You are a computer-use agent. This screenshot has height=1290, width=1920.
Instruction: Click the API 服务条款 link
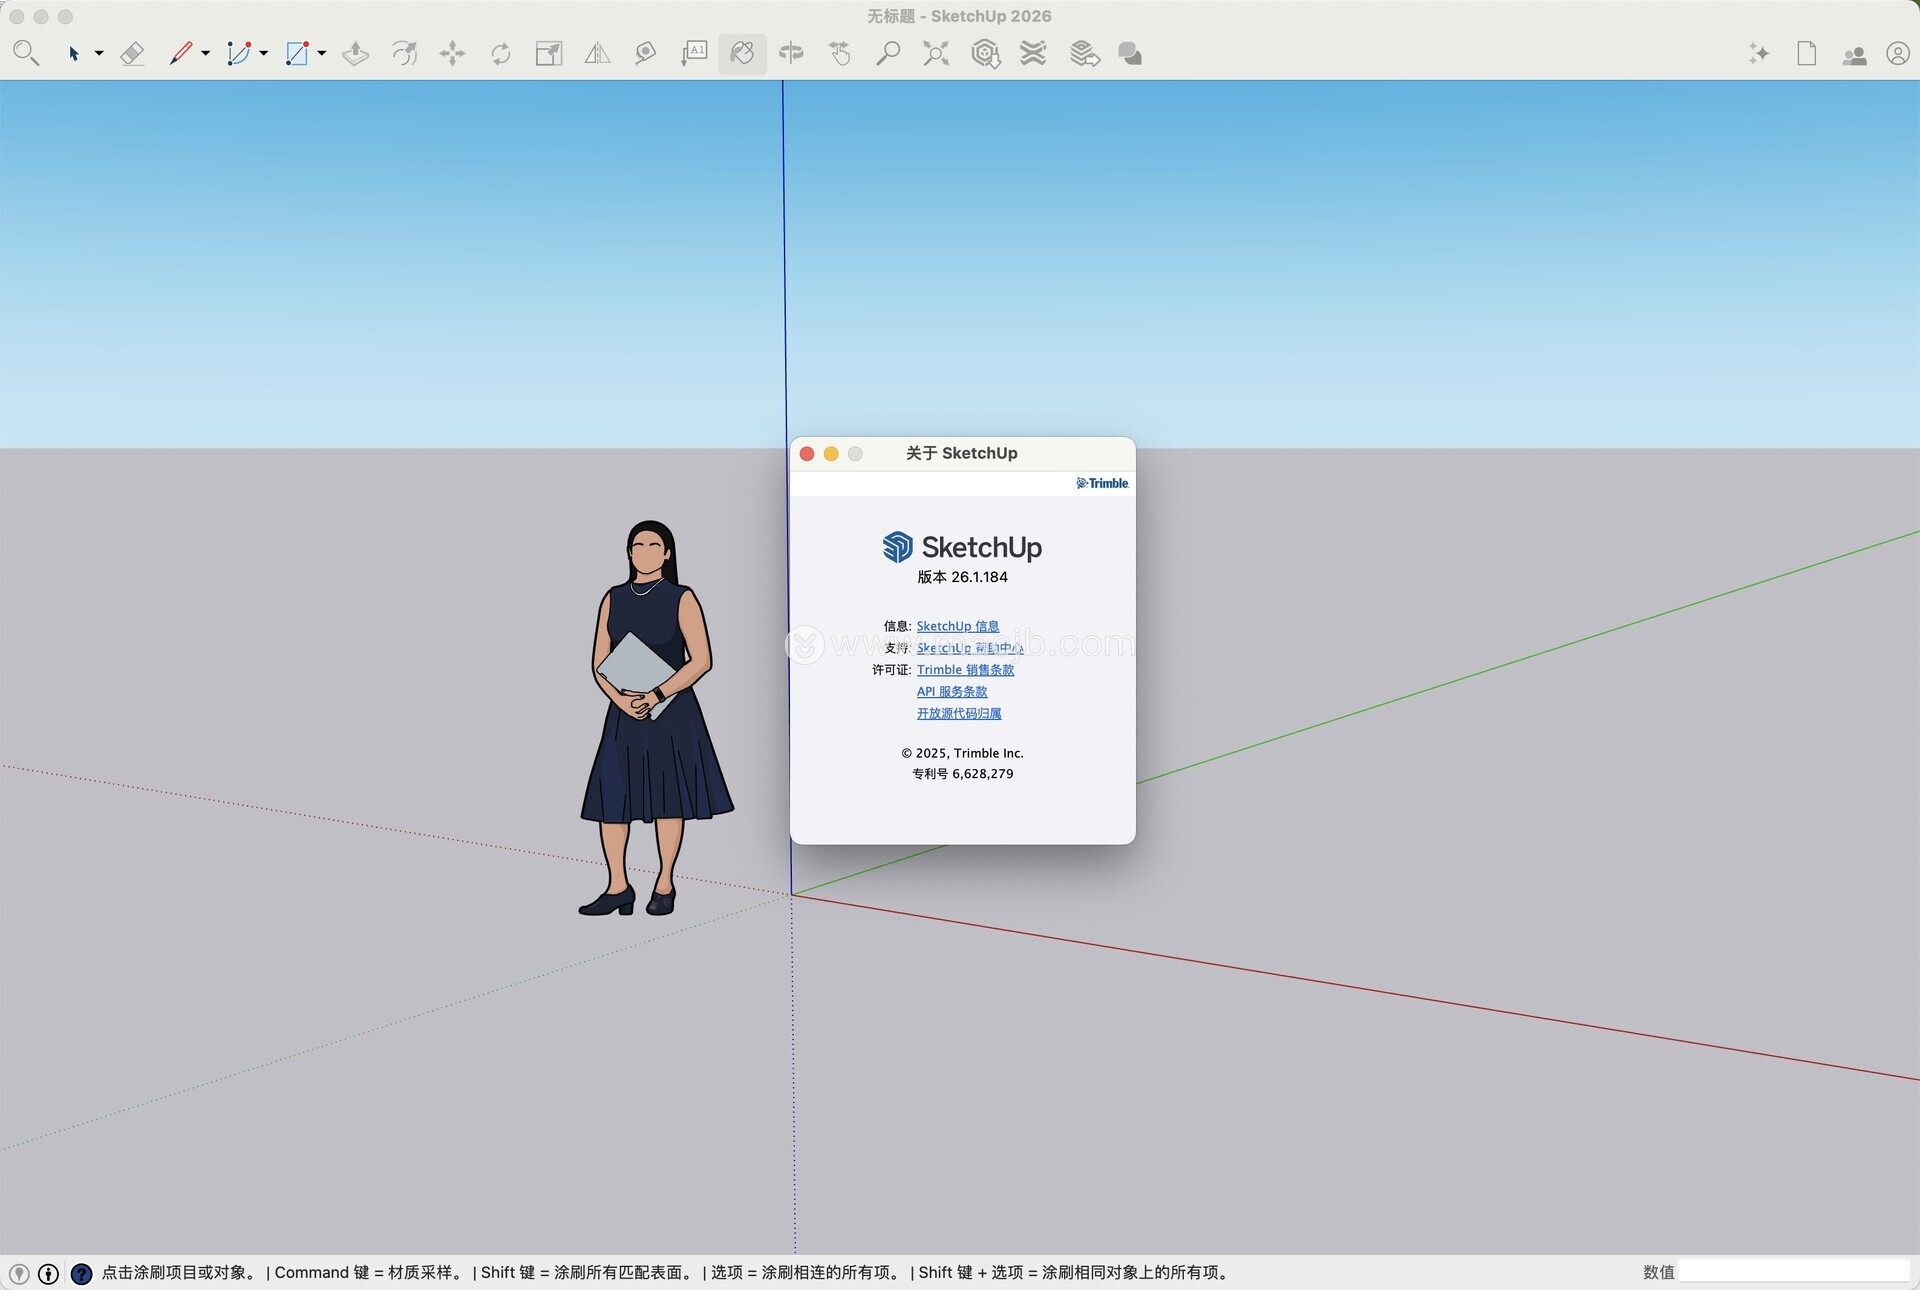951,692
